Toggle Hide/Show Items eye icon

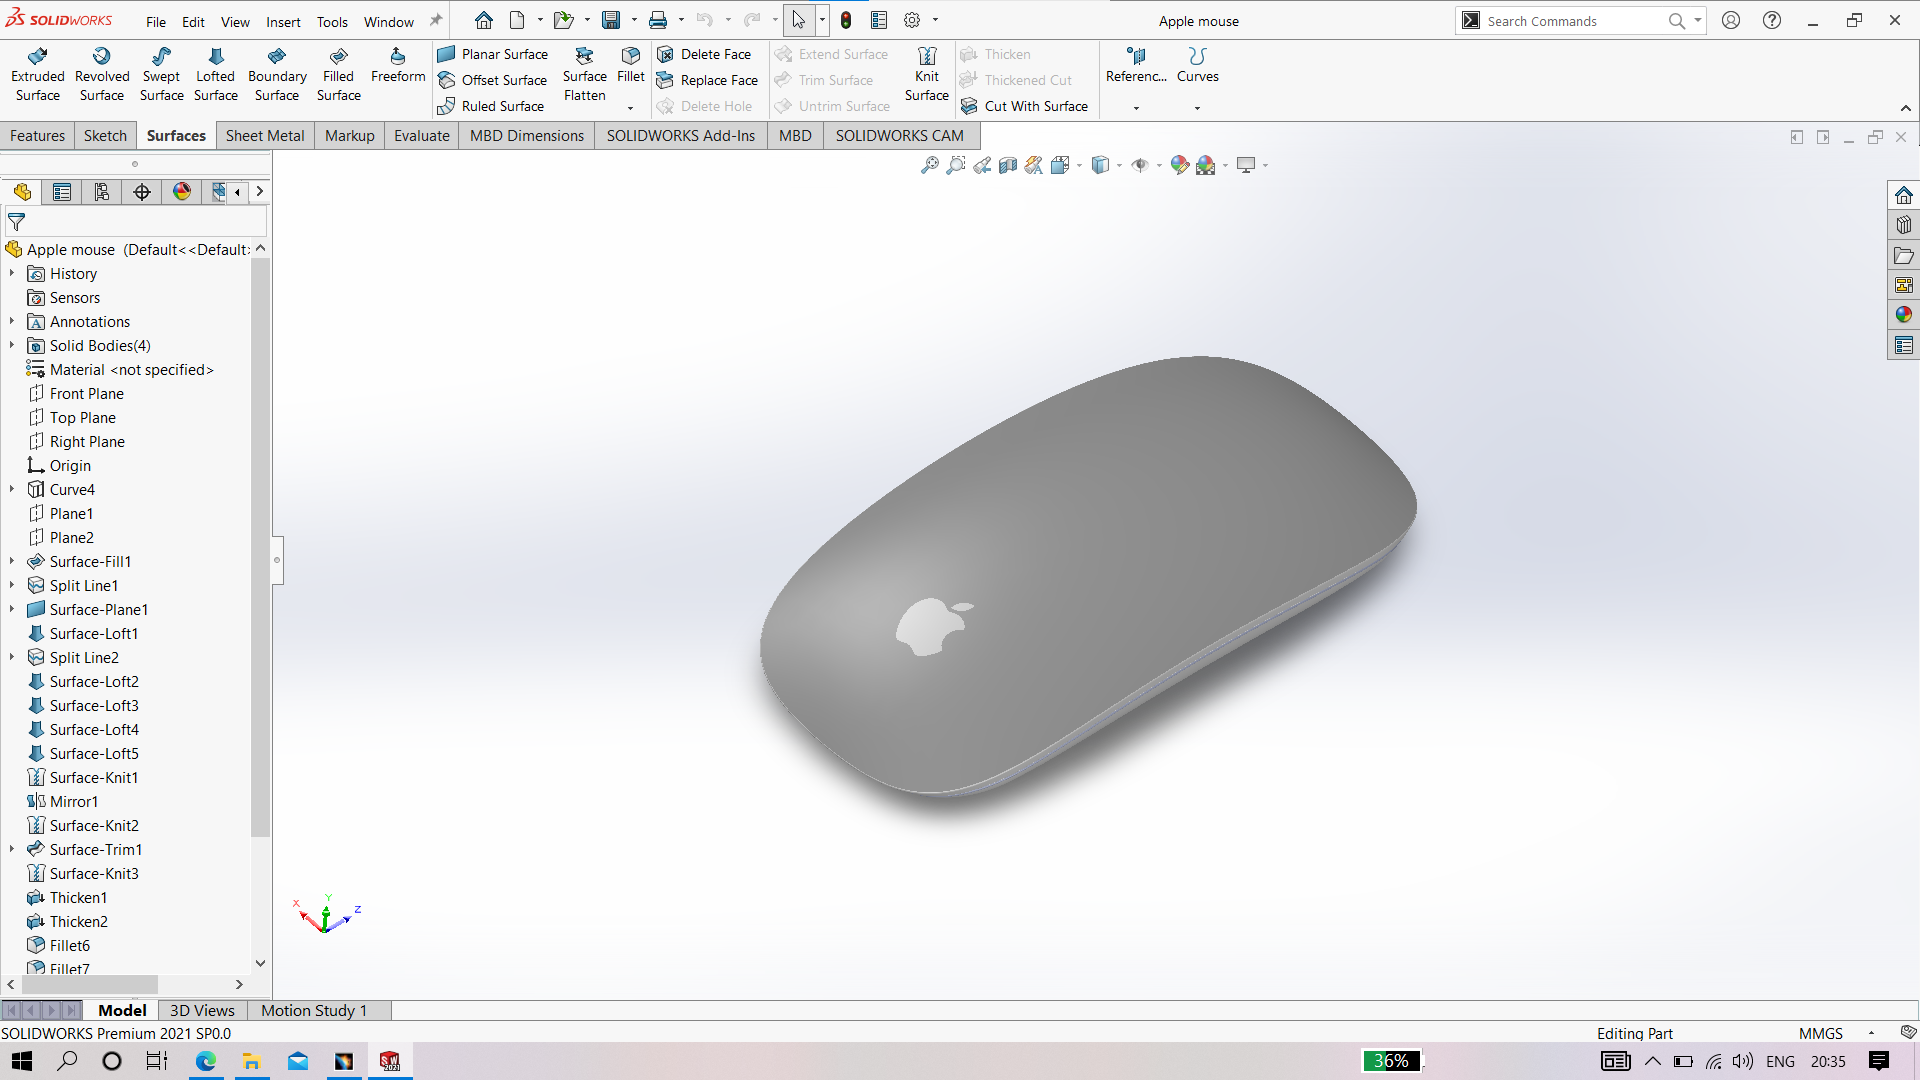1139,165
